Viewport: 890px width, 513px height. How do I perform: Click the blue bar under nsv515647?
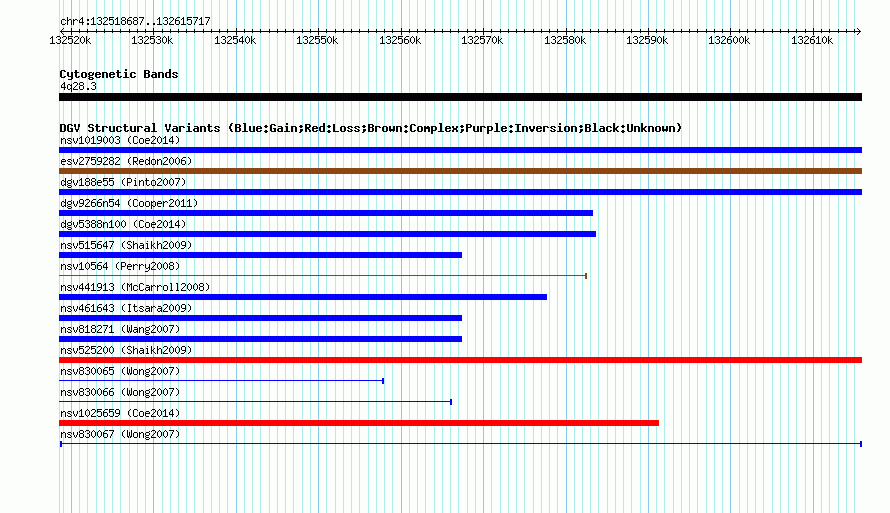point(261,255)
